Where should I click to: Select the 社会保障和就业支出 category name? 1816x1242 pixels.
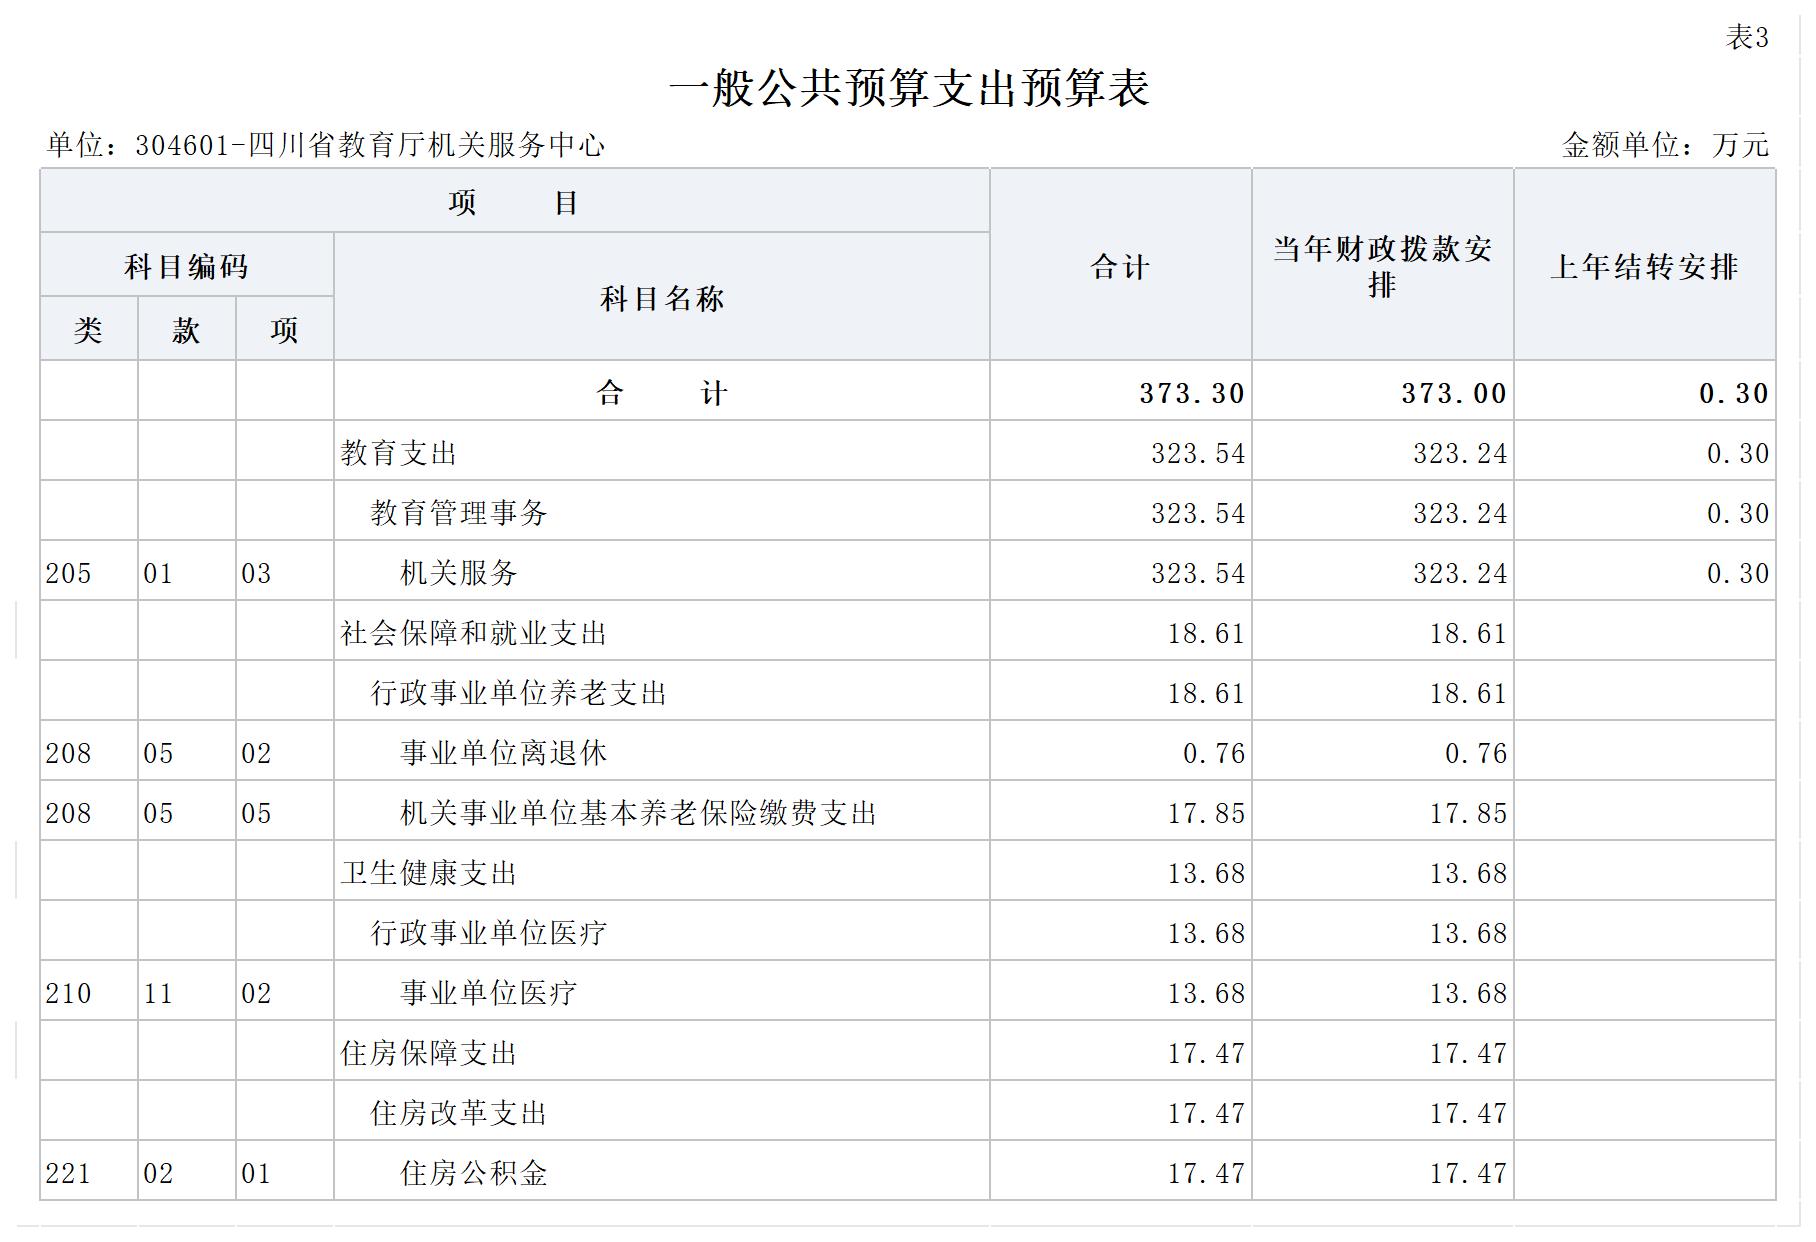(473, 633)
